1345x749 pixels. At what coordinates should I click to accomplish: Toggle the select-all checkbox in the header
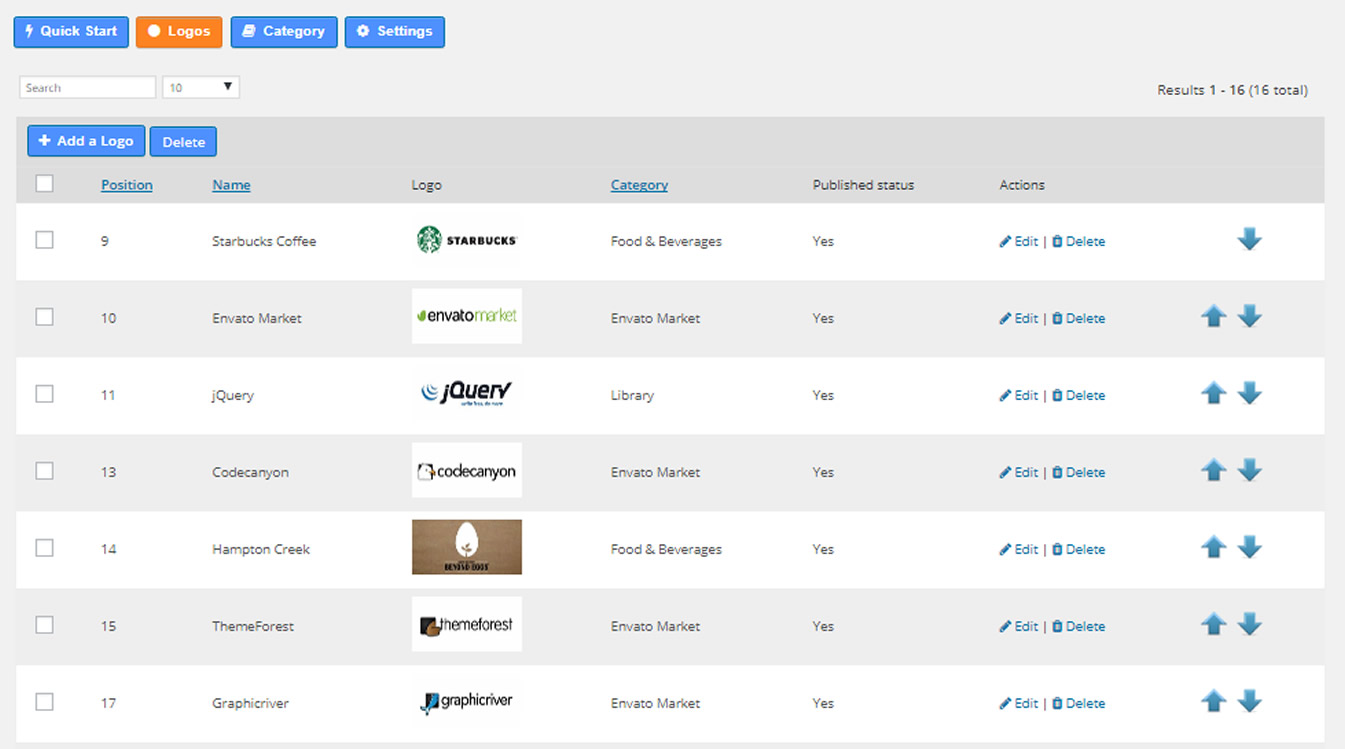[x=44, y=183]
